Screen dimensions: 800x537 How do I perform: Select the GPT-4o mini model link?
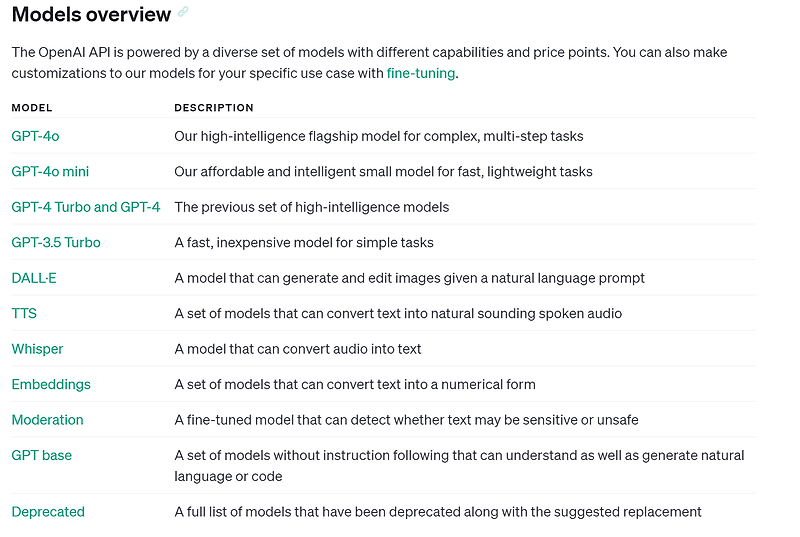pyautogui.click(x=50, y=171)
